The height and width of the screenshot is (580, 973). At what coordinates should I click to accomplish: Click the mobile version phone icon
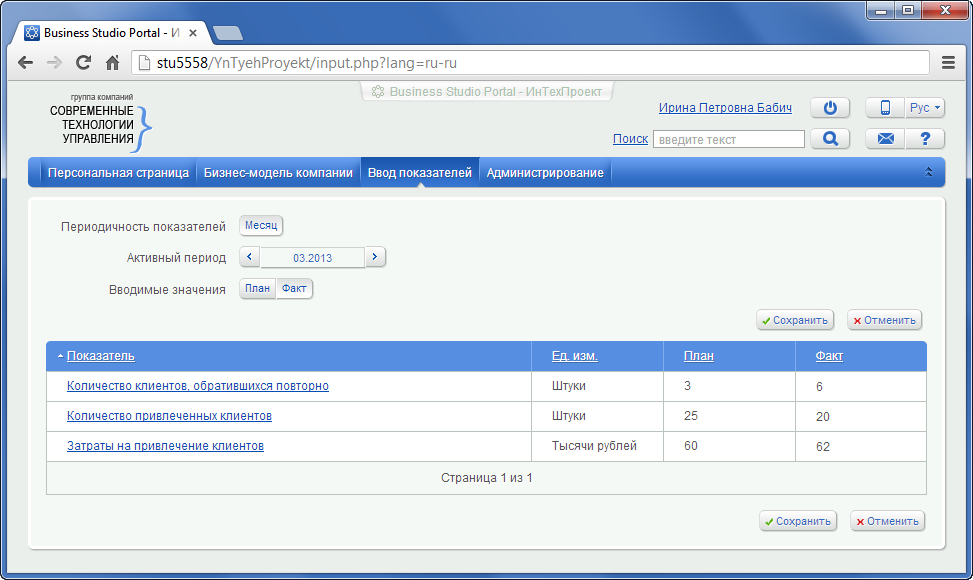(885, 108)
